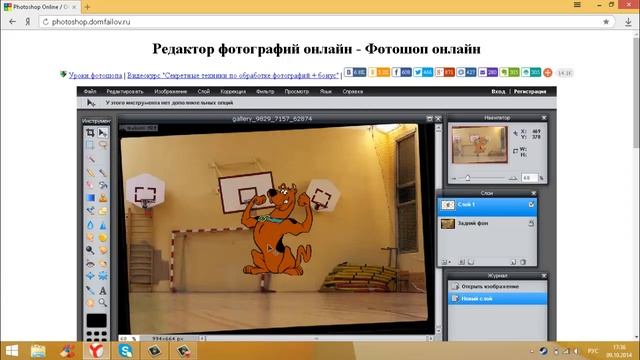
Task: Select the Gradient tool
Action: (x=90, y=198)
